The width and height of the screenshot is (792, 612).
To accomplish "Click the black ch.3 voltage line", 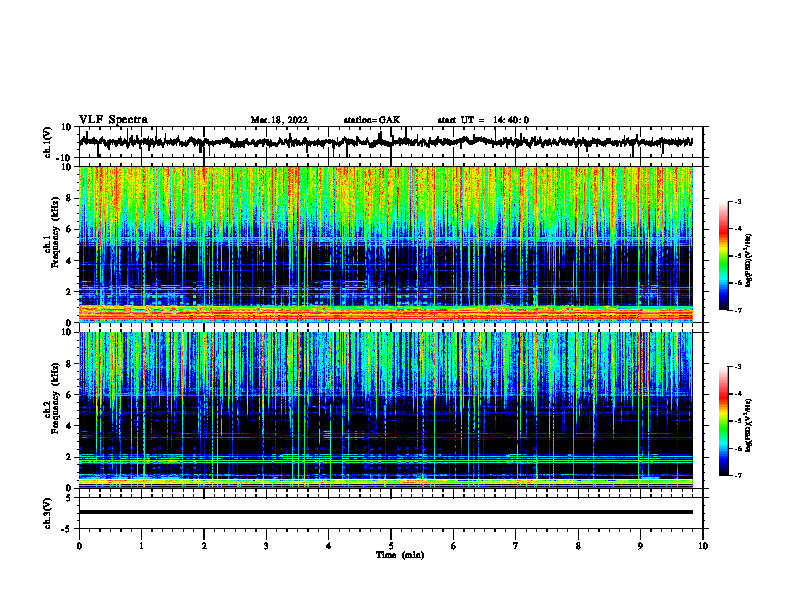I will point(385,512).
